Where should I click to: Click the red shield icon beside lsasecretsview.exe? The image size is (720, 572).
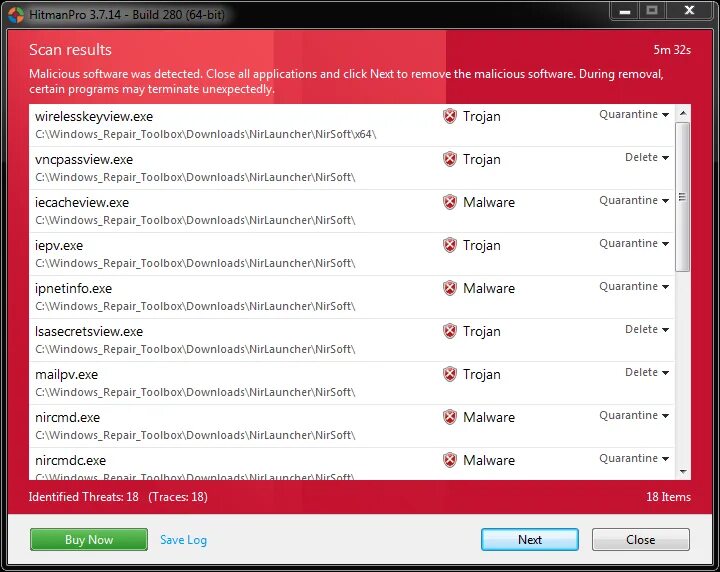tap(450, 331)
